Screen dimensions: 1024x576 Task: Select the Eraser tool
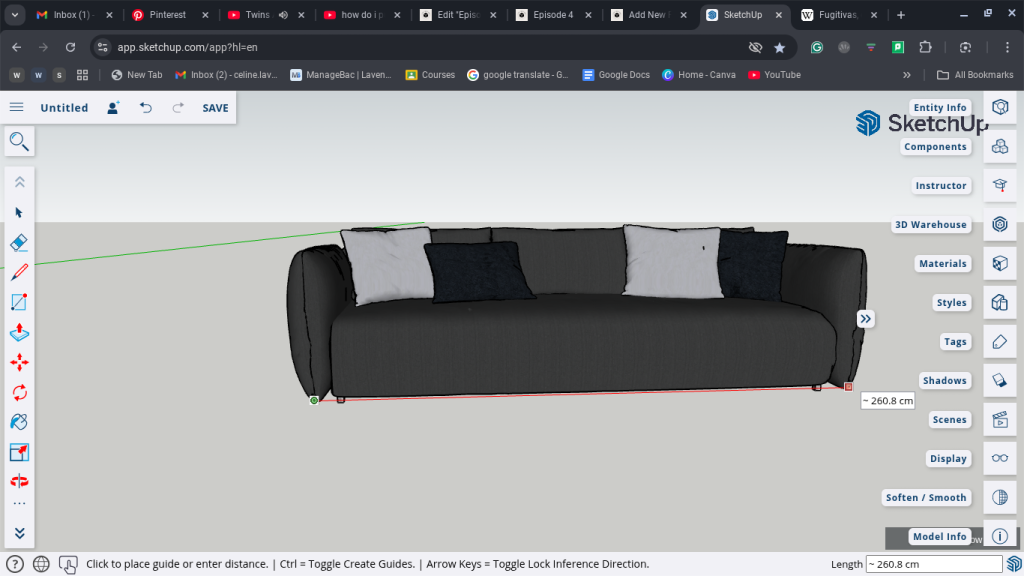click(19, 242)
